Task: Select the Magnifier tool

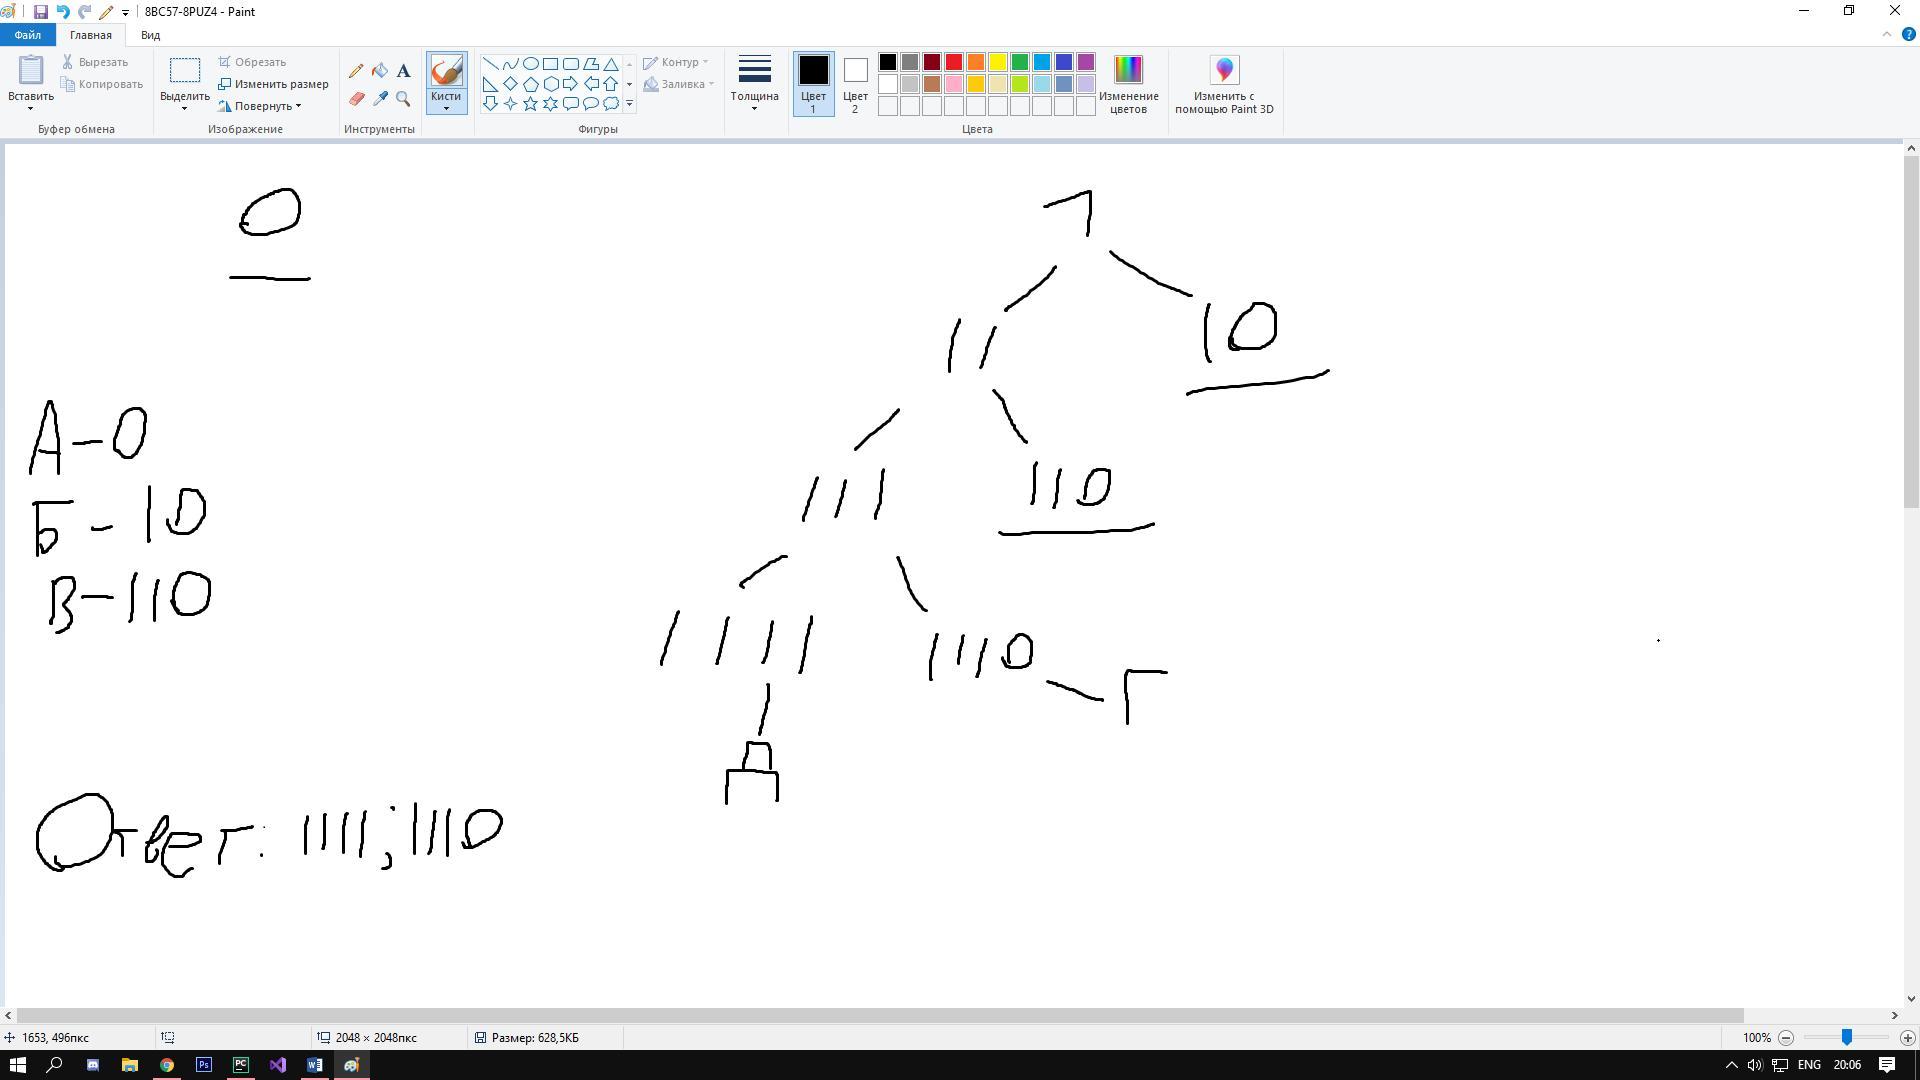Action: [x=403, y=98]
